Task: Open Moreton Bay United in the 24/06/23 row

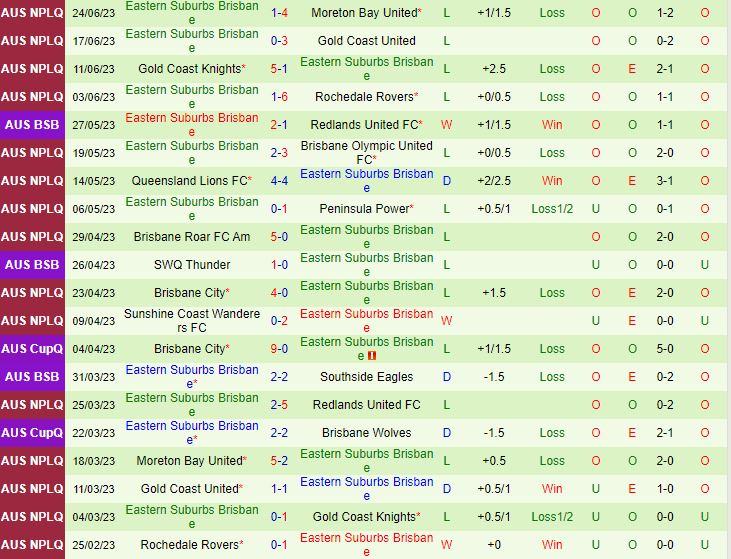Action: pyautogui.click(x=364, y=13)
